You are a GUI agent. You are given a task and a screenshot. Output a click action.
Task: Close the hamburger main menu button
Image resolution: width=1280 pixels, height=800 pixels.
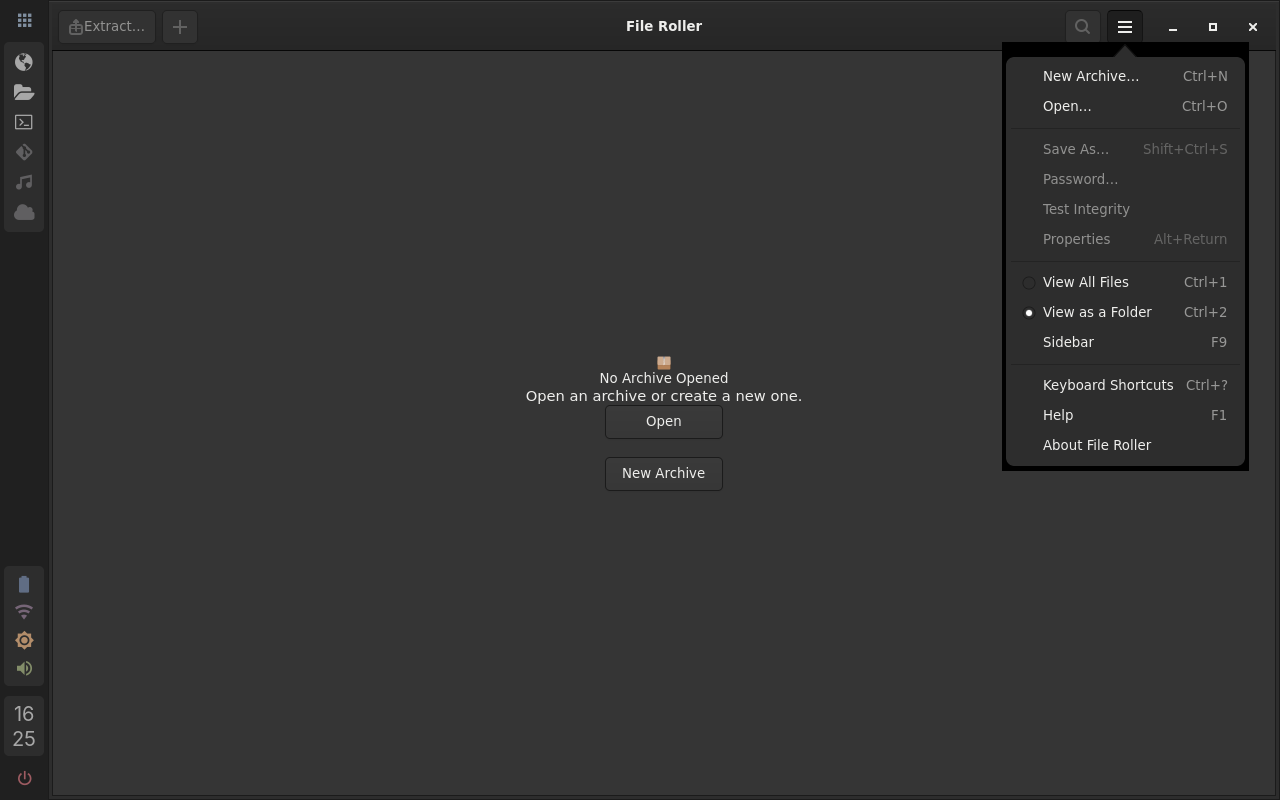1125,27
